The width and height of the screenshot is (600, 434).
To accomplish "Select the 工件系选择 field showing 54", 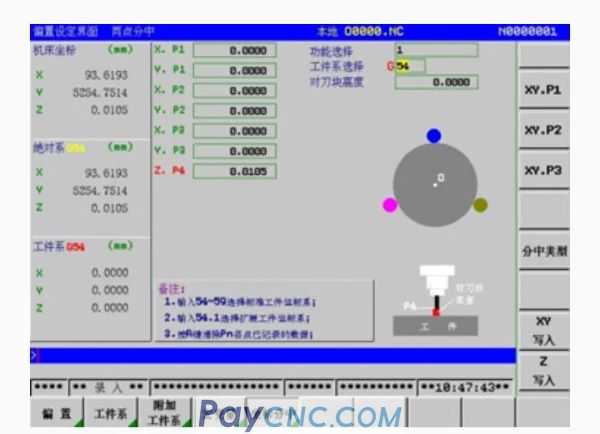I will point(409,66).
